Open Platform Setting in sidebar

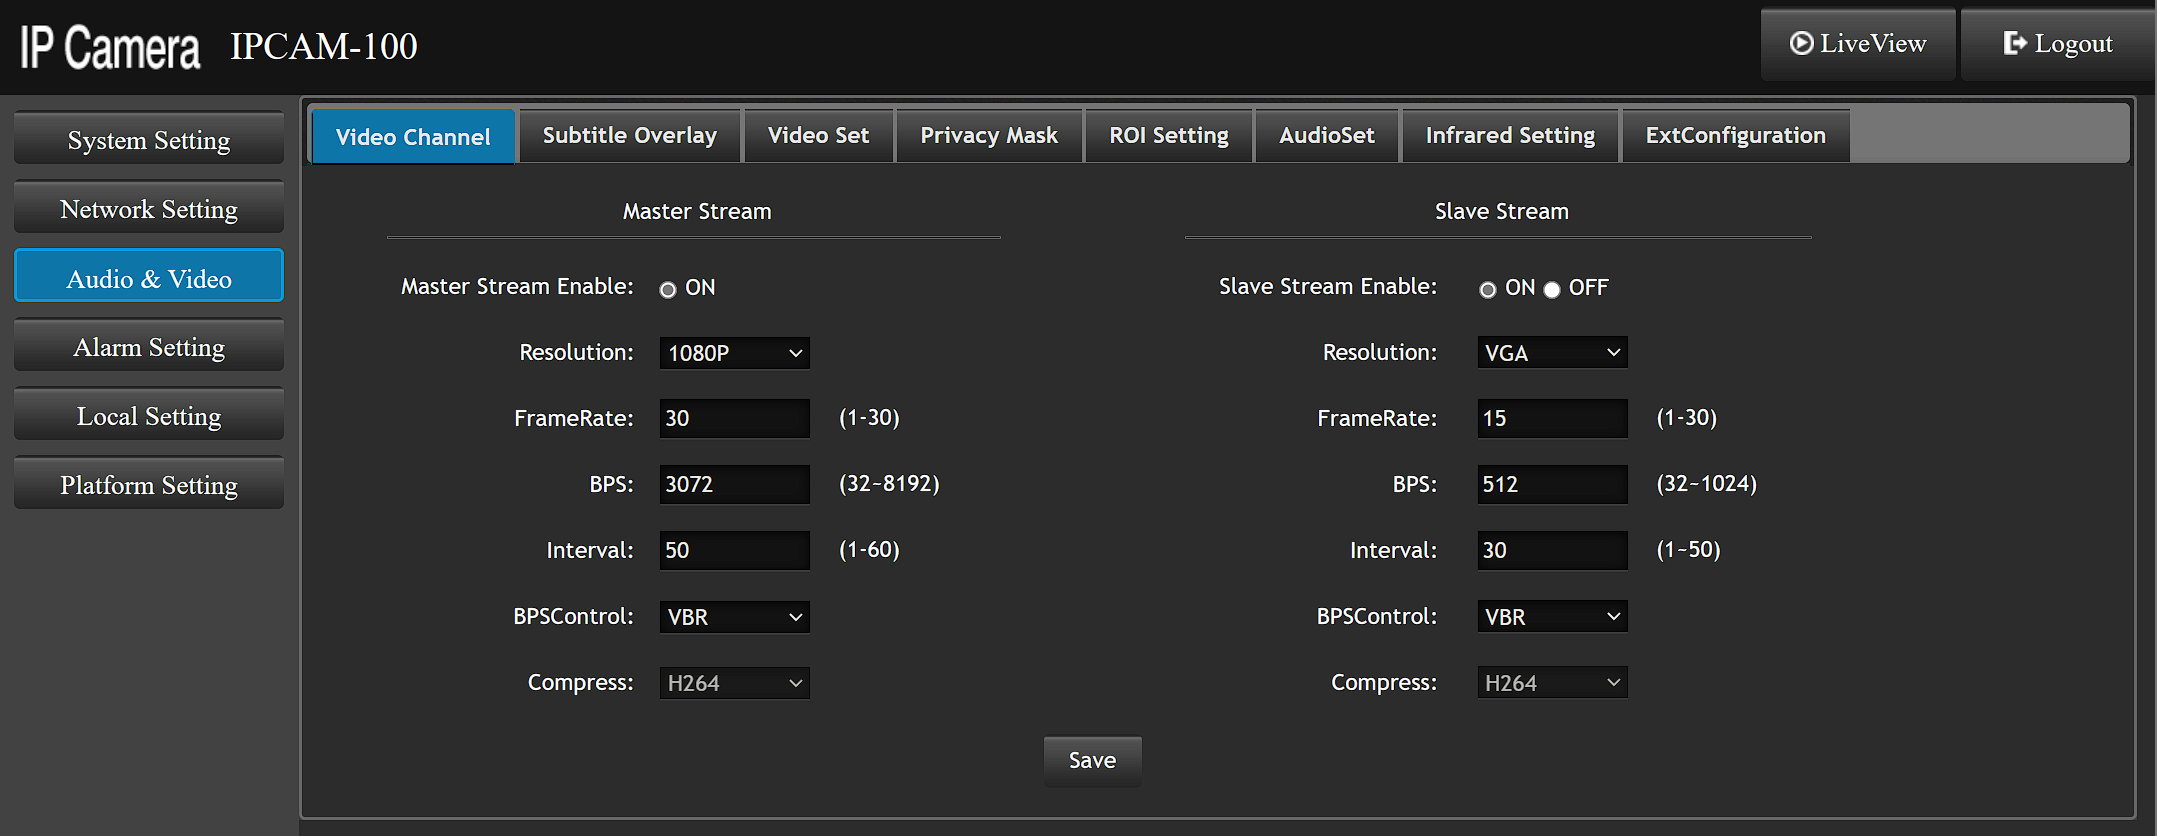(x=149, y=484)
